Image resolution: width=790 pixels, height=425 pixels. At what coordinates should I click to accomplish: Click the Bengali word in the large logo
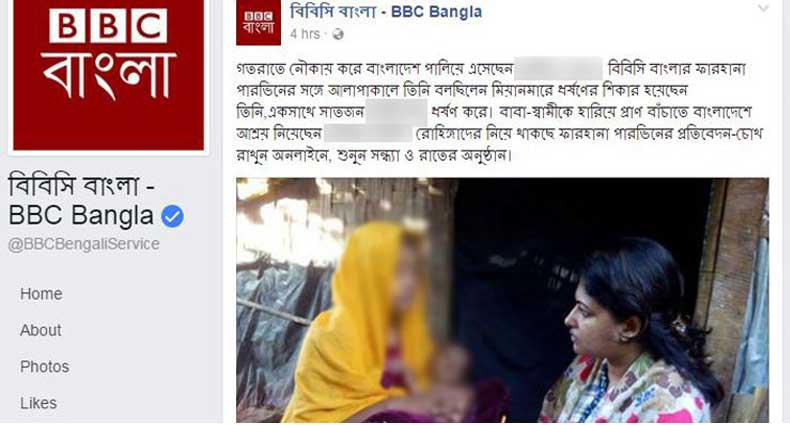click(x=109, y=75)
